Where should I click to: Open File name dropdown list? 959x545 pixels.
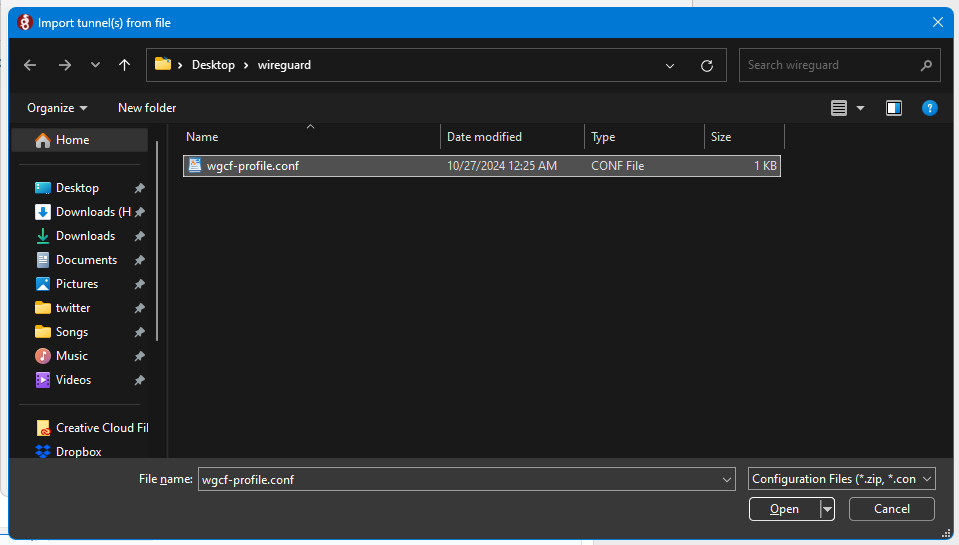click(727, 480)
